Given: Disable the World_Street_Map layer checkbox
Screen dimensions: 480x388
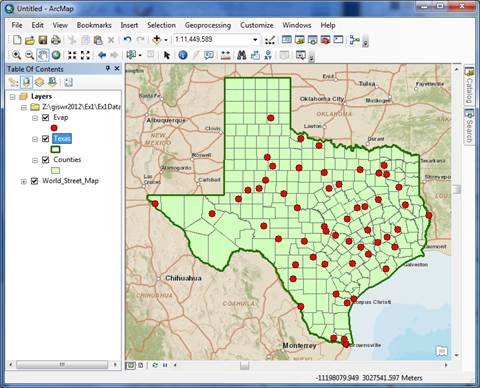Looking at the screenshot, I should (34, 181).
